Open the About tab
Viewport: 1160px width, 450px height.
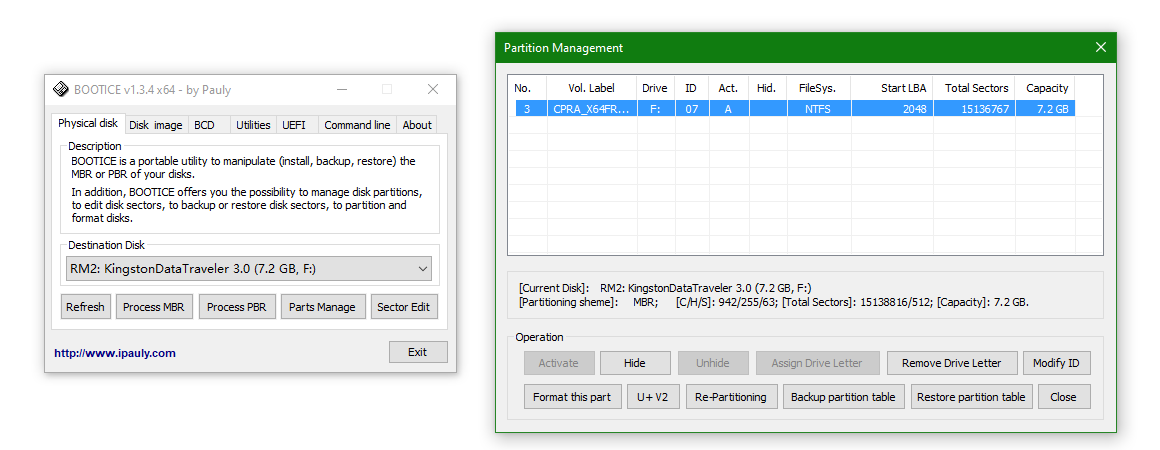(x=417, y=125)
